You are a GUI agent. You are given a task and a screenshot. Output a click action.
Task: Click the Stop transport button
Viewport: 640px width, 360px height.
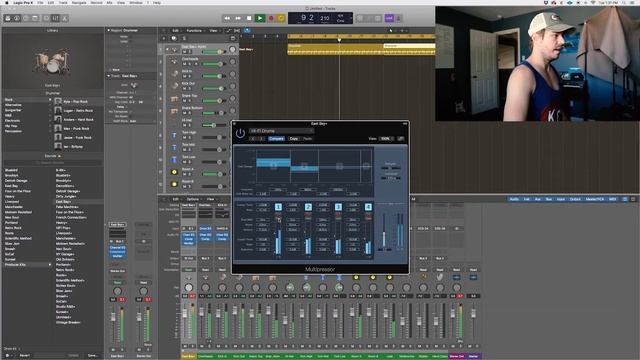coord(249,18)
